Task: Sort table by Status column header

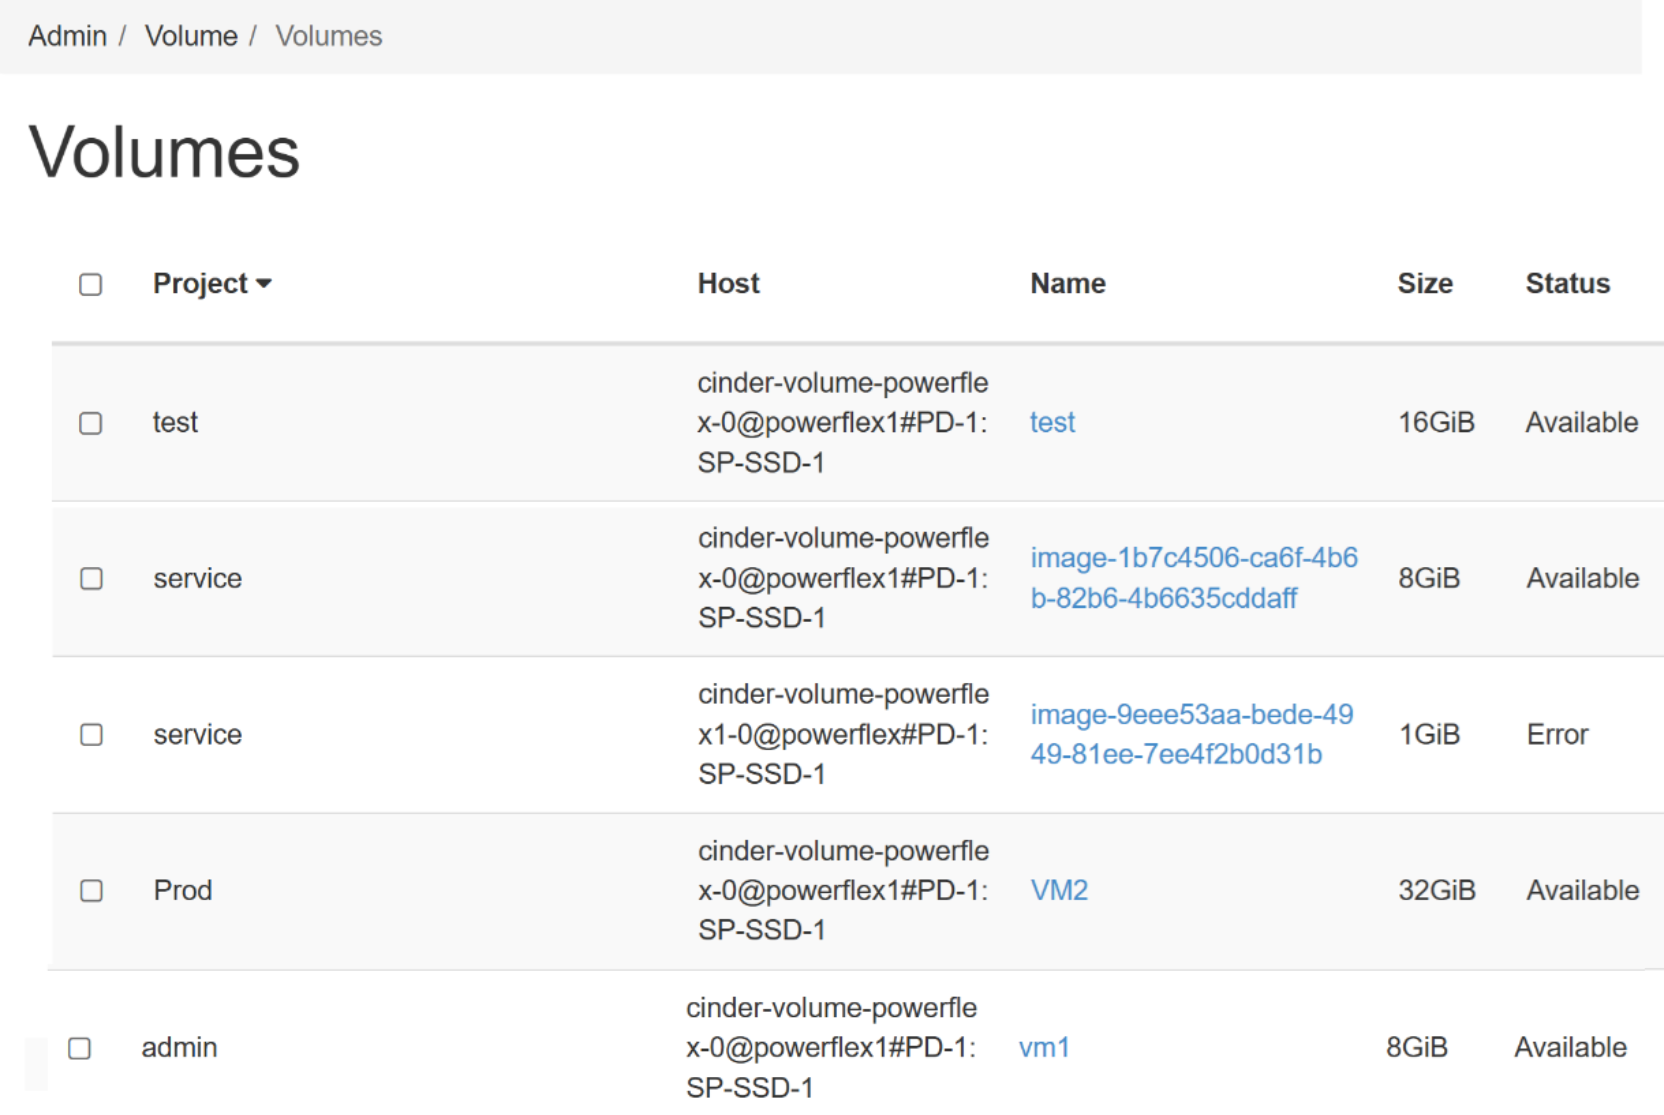Action: point(1567,284)
